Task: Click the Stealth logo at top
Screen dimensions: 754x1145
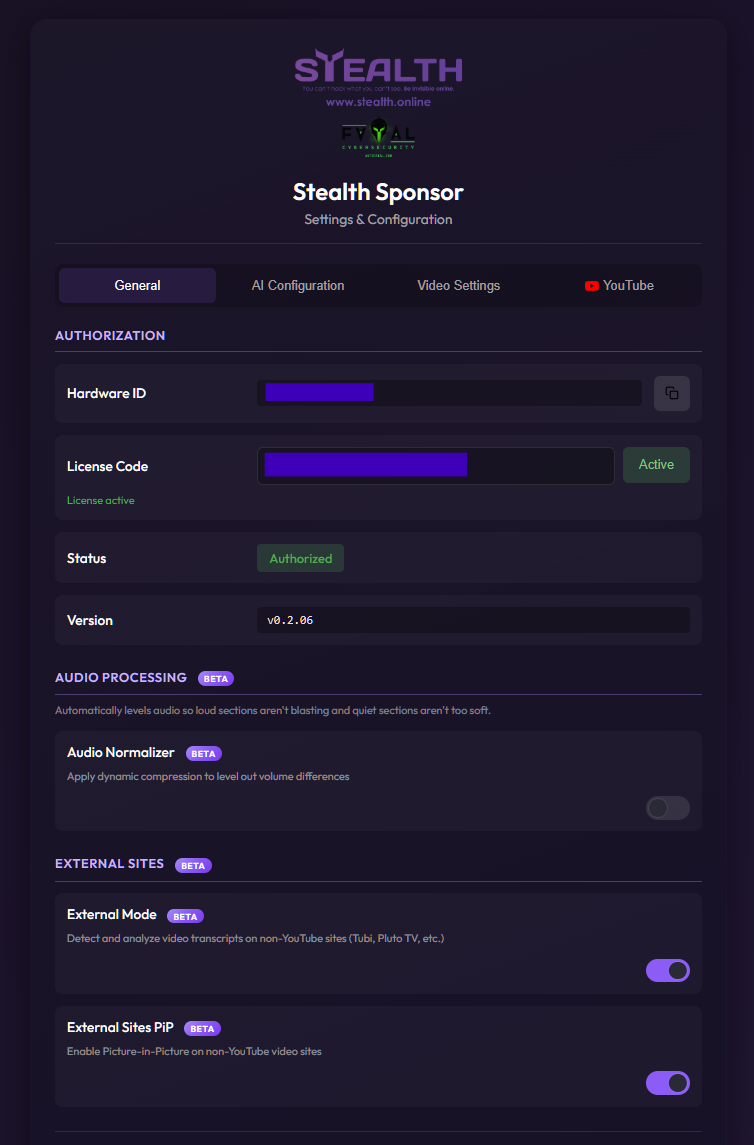Action: point(378,69)
